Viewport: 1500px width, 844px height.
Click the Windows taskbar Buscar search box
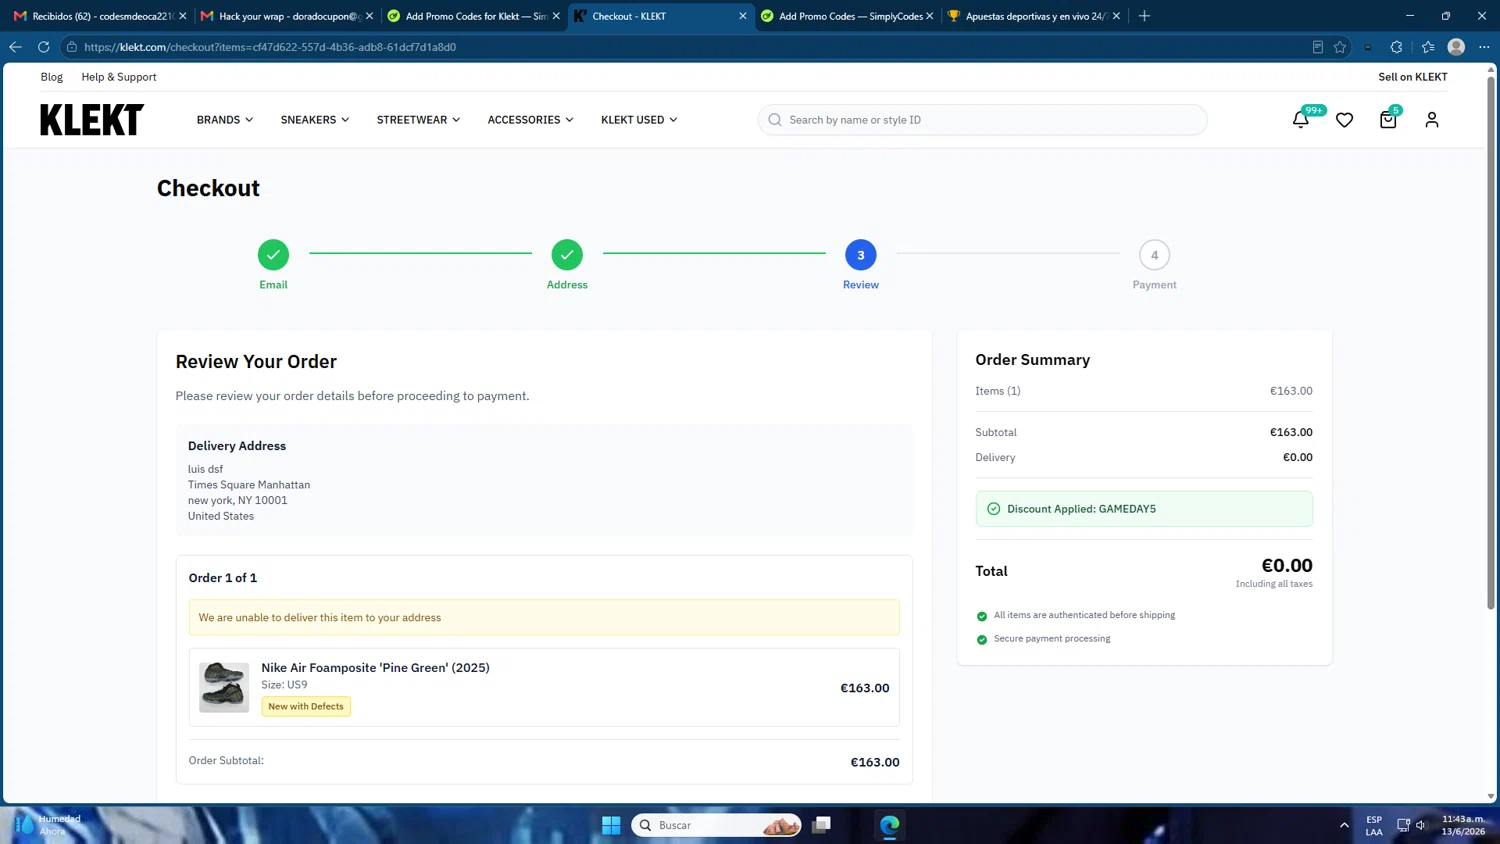point(716,825)
